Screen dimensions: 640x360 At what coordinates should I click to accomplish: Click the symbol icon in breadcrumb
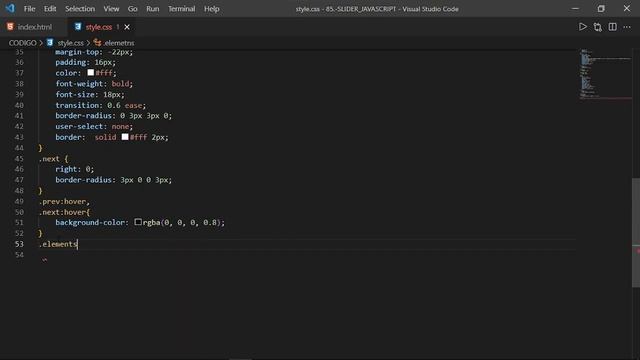97,42
